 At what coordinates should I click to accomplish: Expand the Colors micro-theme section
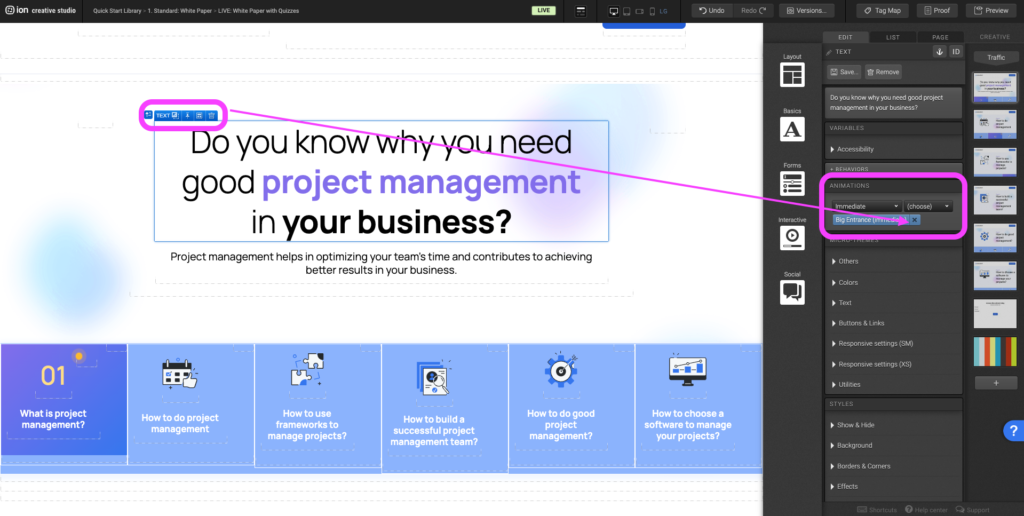[893, 282]
